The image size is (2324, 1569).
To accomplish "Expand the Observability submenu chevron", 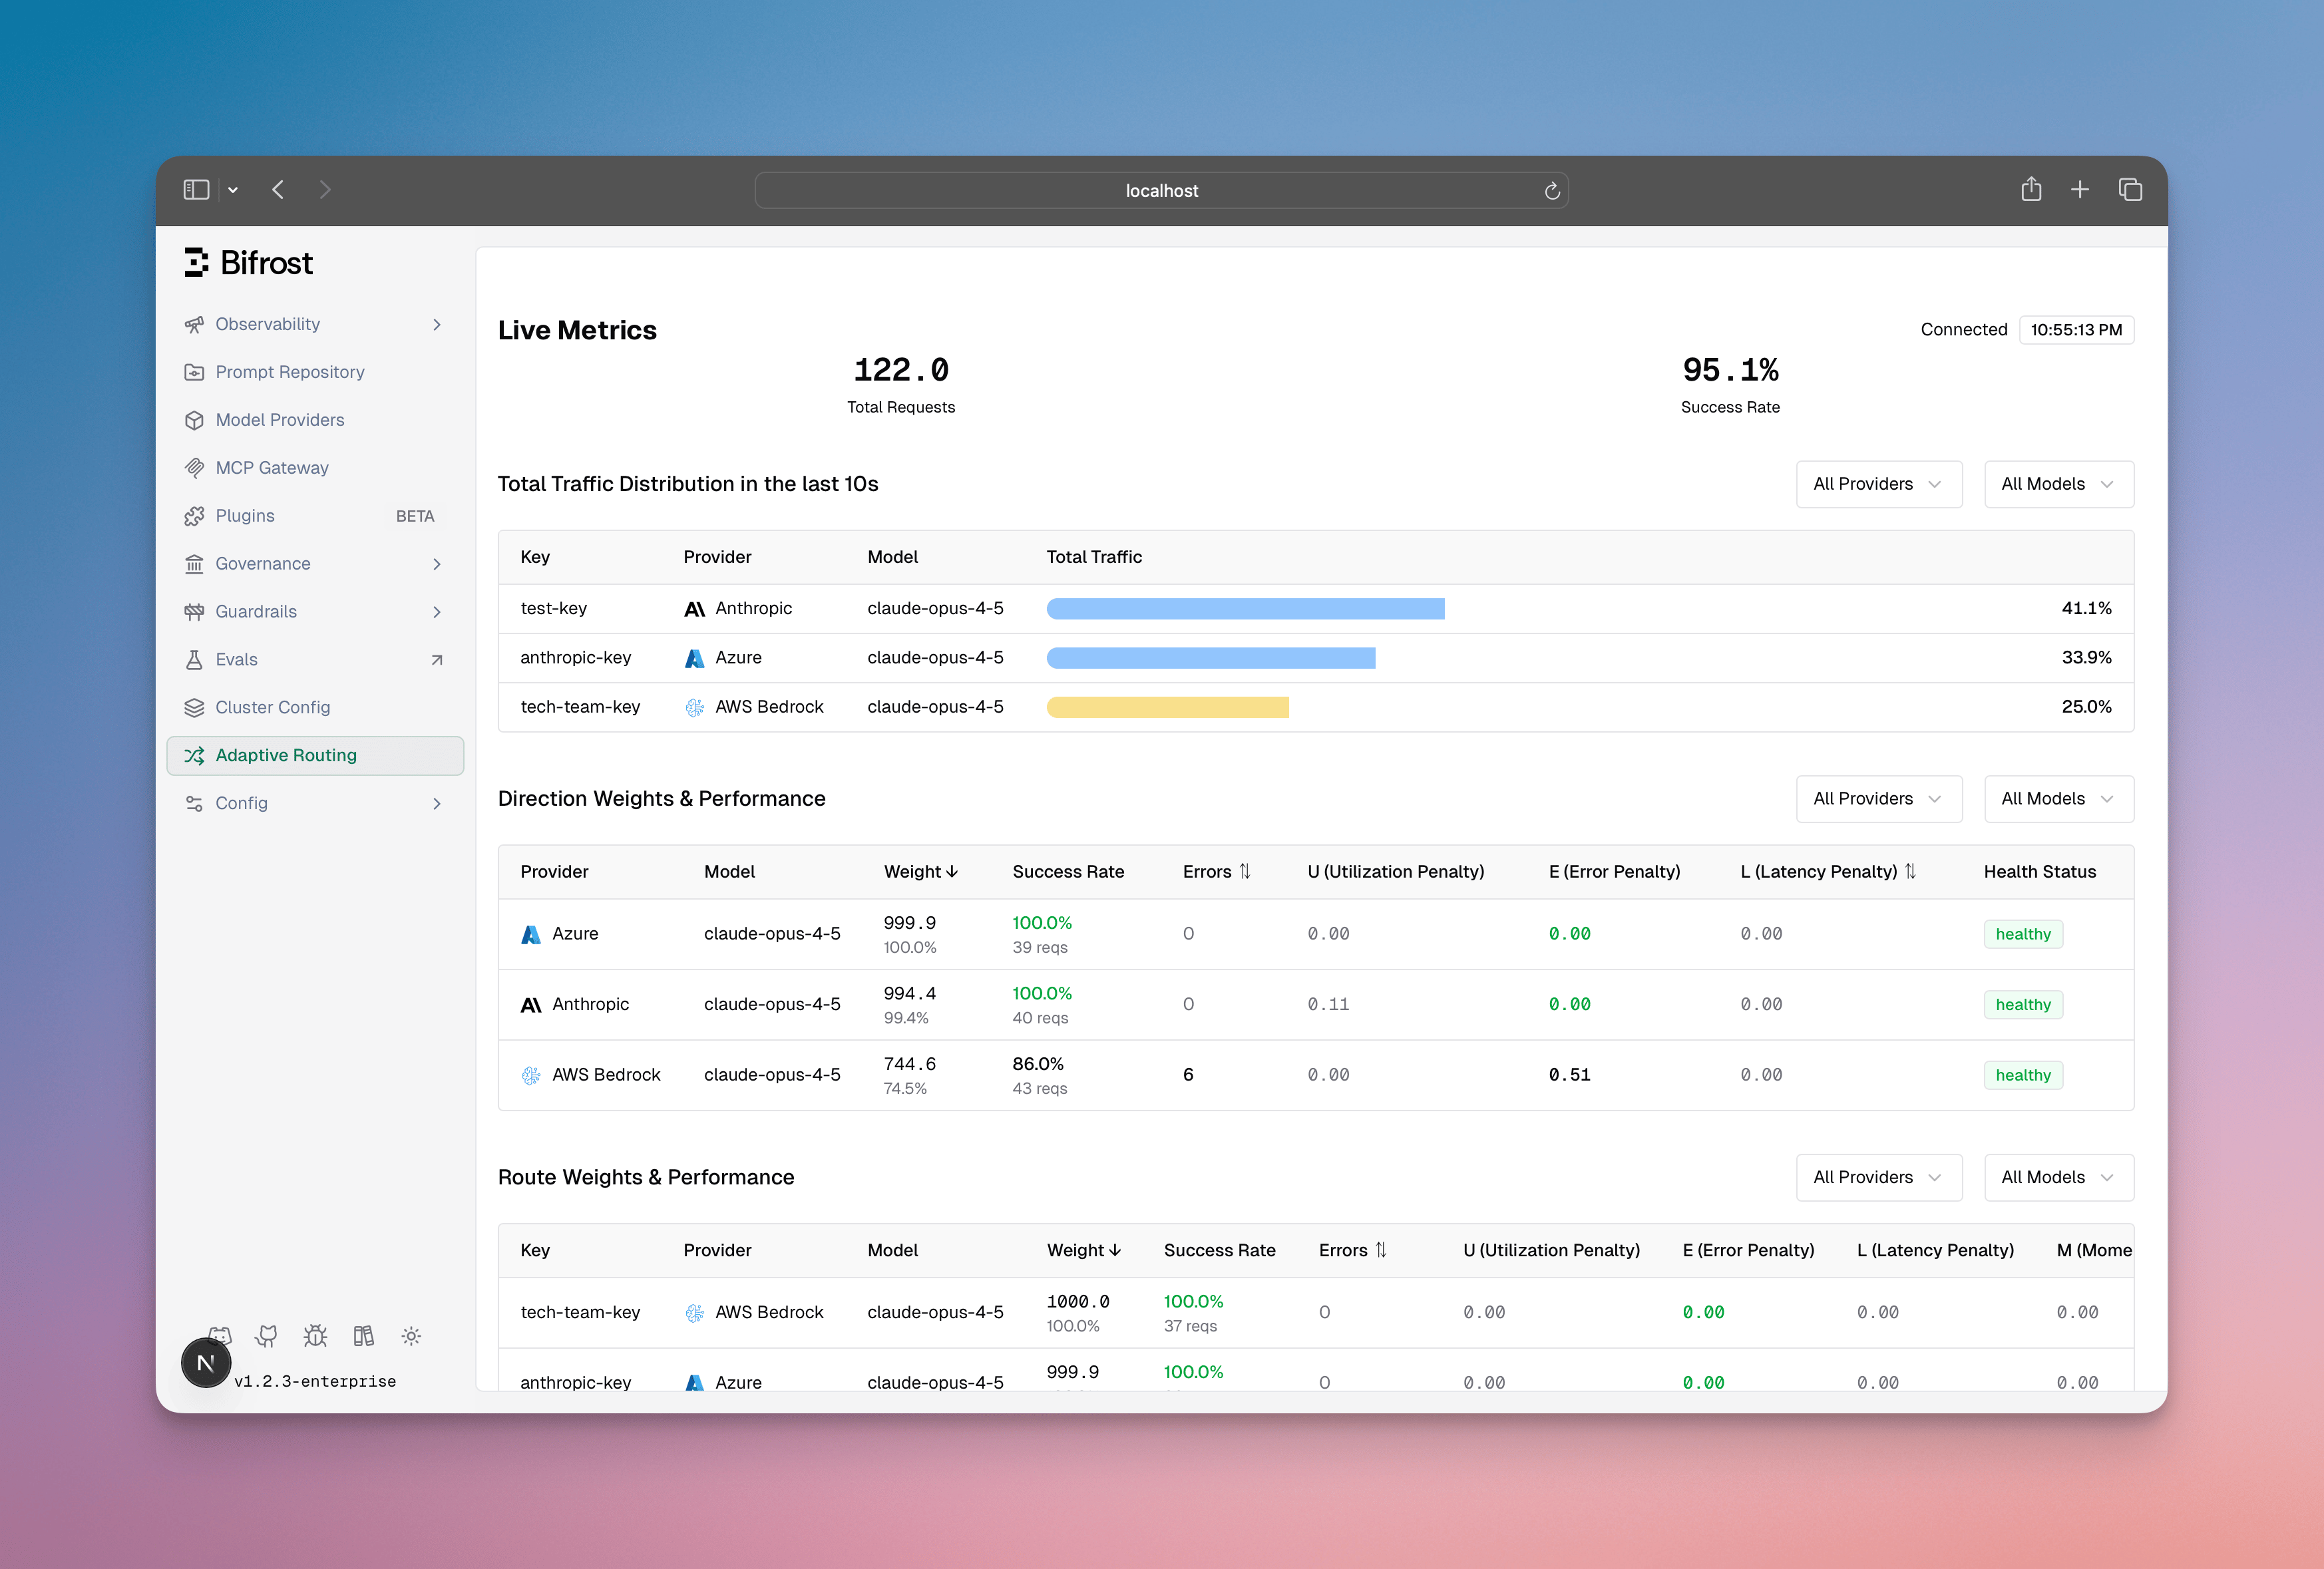I will click(x=437, y=325).
